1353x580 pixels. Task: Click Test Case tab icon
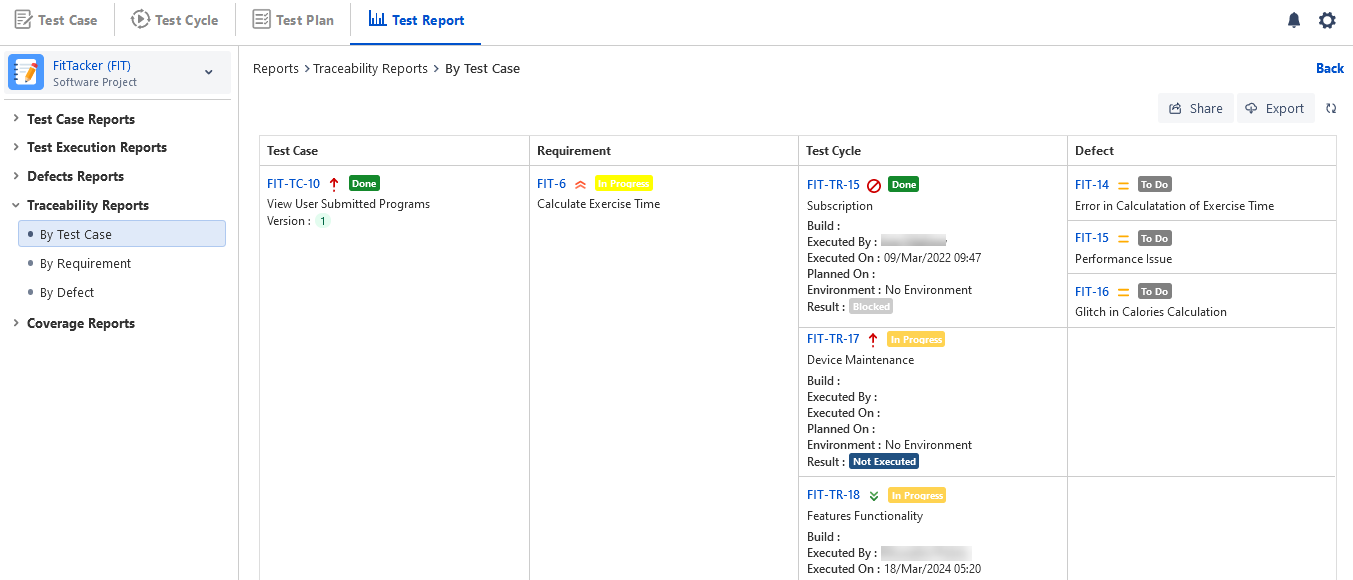(23, 20)
